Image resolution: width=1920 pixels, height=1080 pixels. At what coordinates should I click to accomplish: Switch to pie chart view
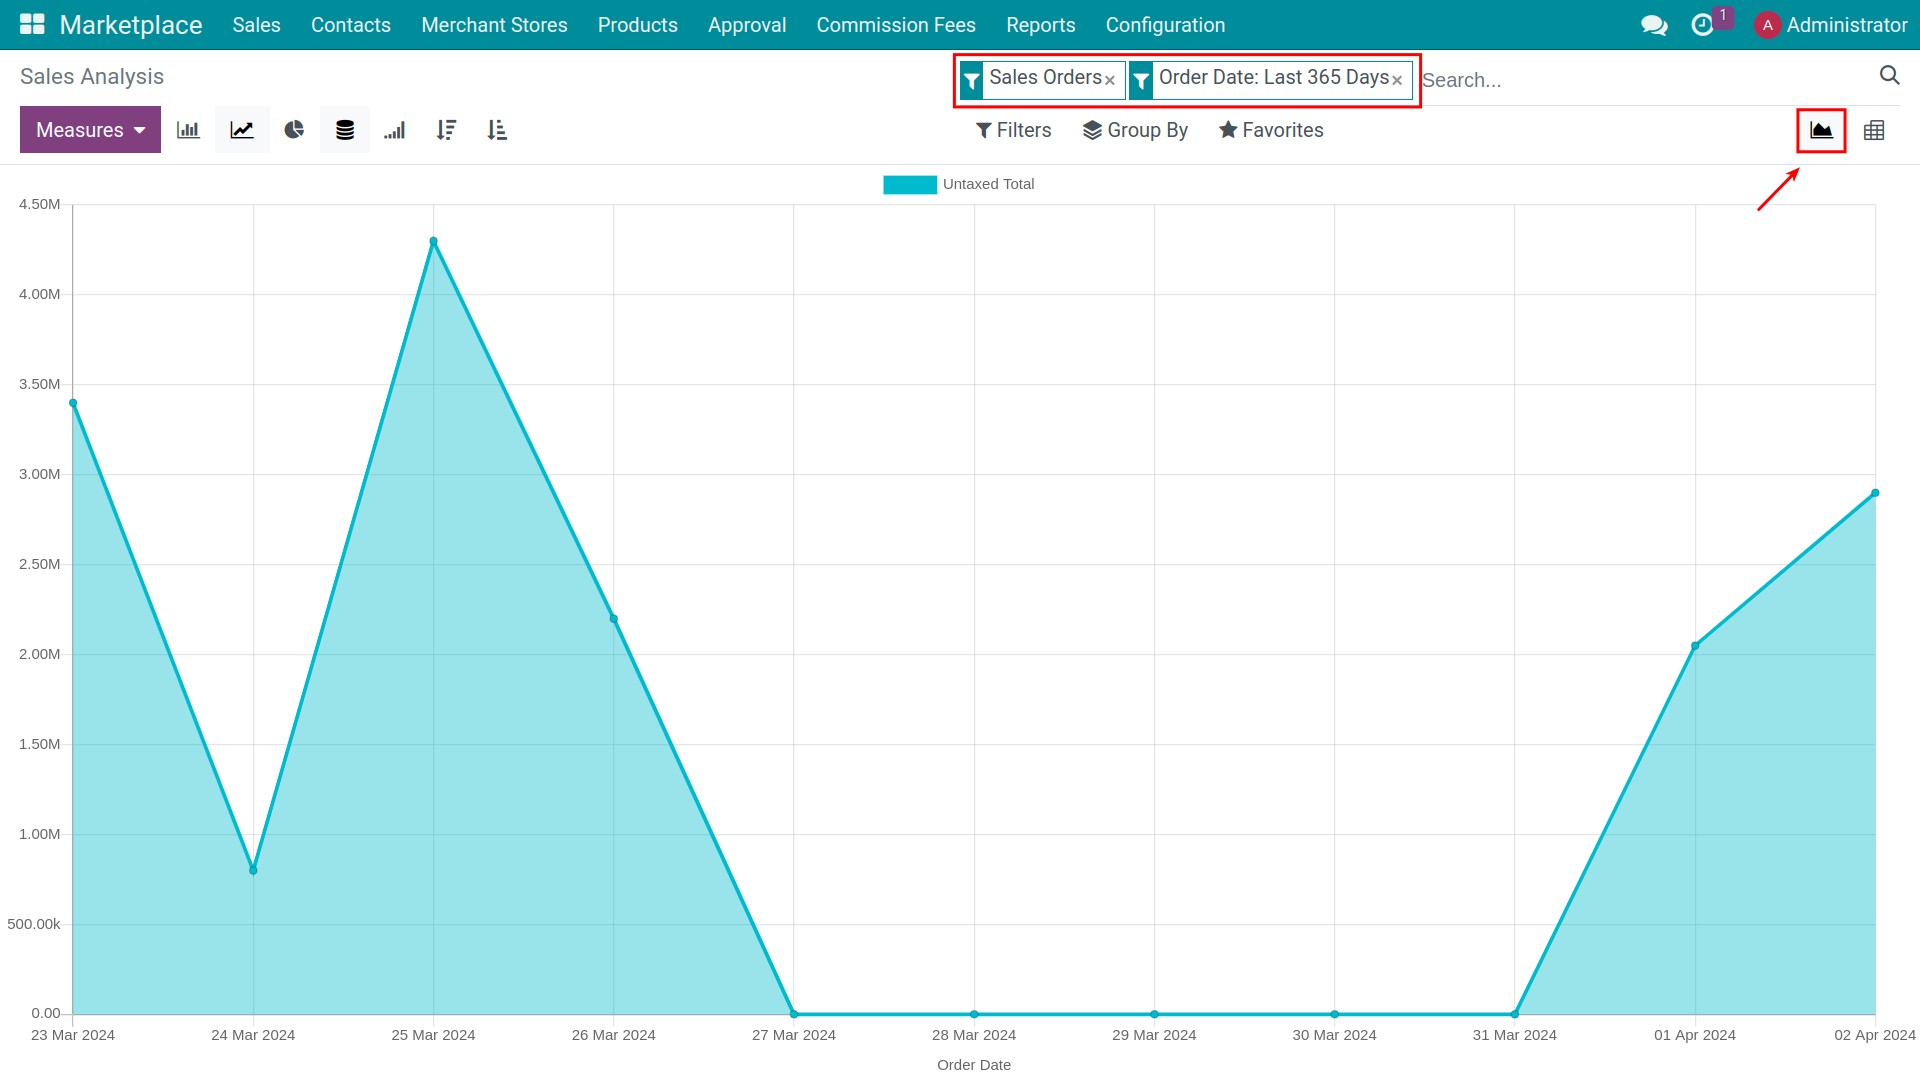294,130
